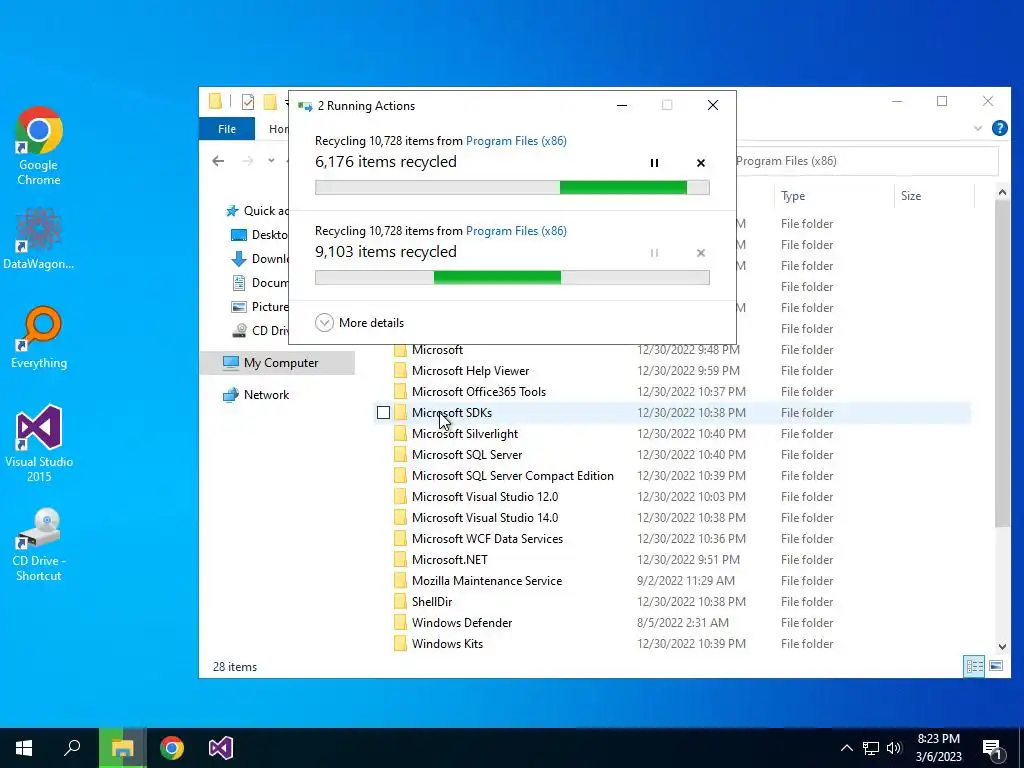
Task: Click the second recycling progress bar
Action: click(x=512, y=278)
